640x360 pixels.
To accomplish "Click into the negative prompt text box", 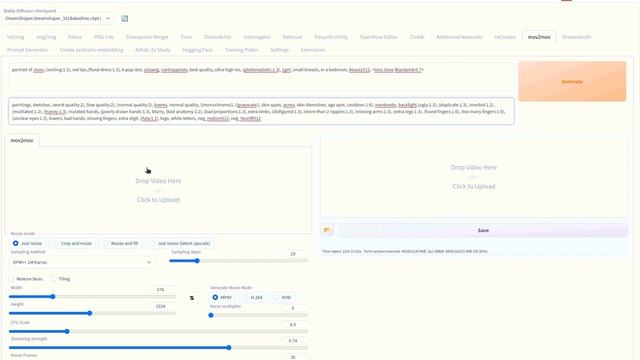I will [x=261, y=111].
